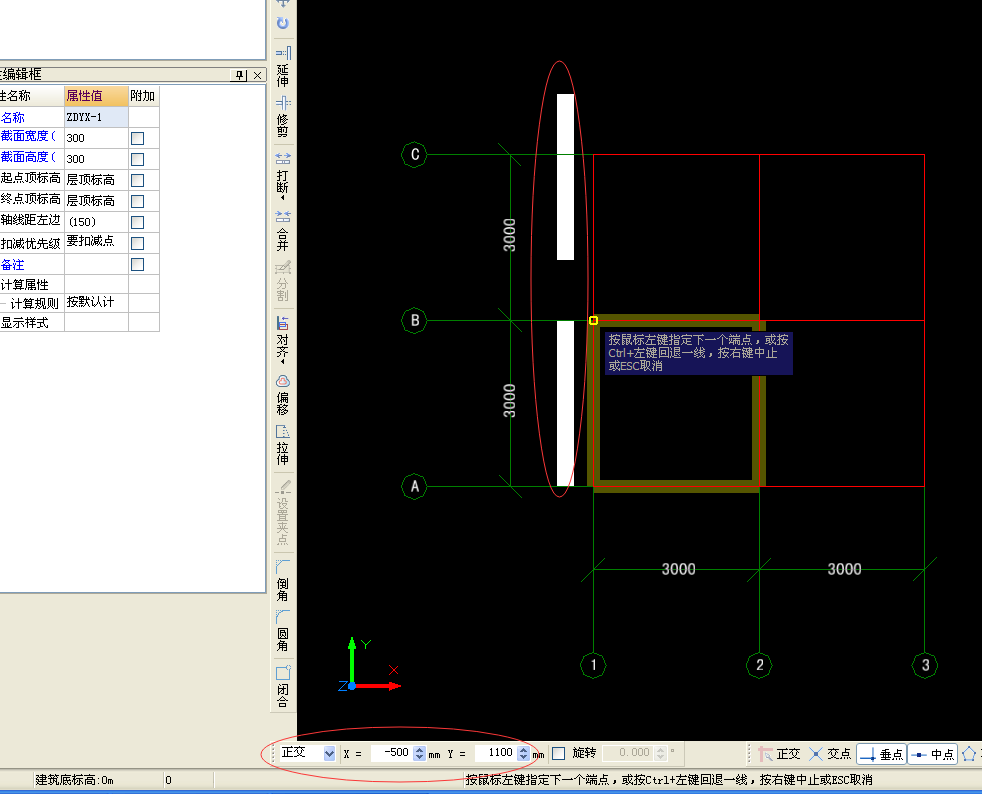Check the 截面宽度 附加 checkbox

point(138,138)
